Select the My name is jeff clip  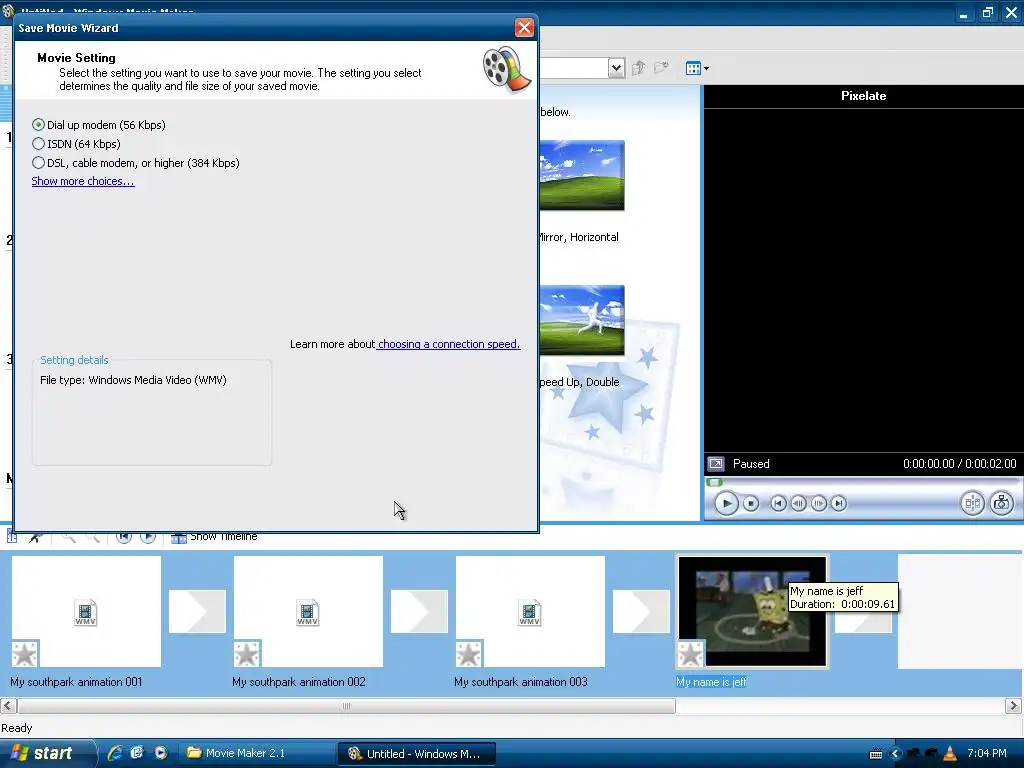point(752,611)
